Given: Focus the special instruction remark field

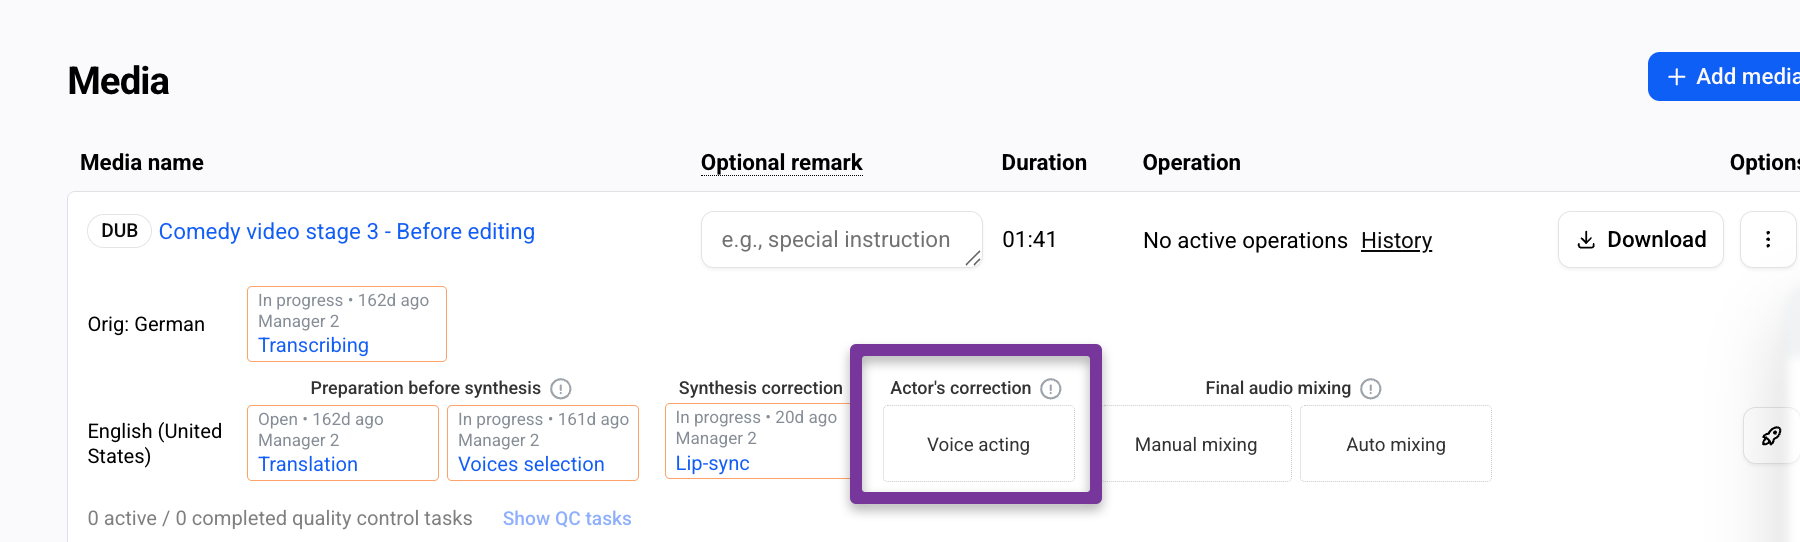Looking at the screenshot, I should [842, 240].
